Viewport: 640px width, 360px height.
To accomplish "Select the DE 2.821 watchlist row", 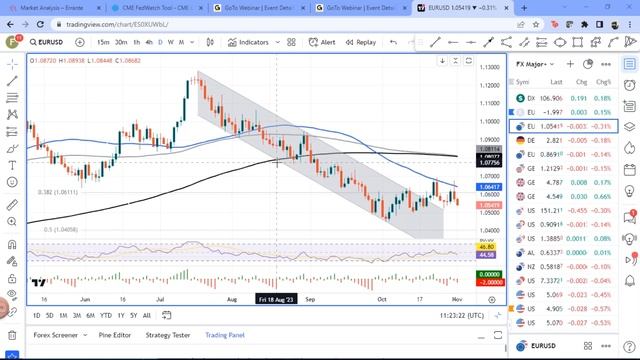I will [564, 140].
